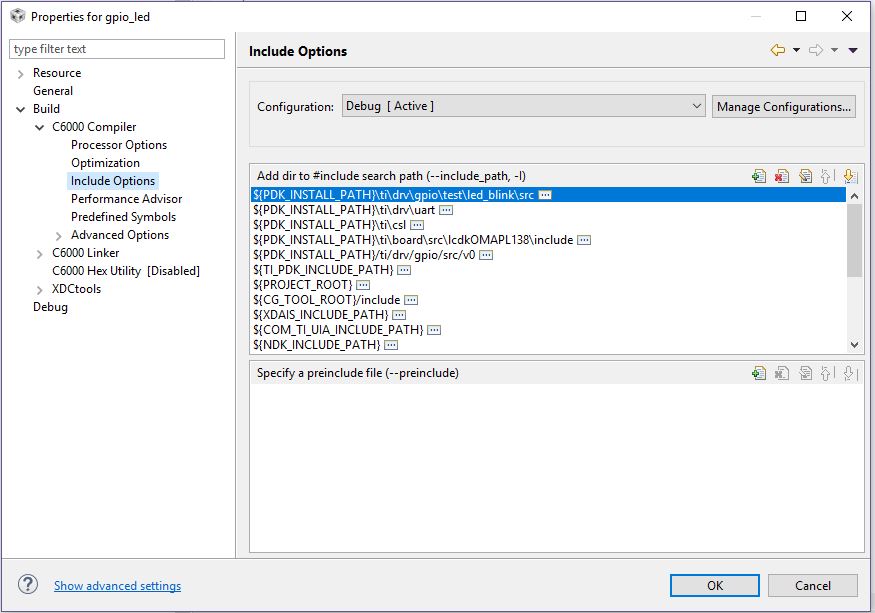Click Edit include path icon
Screen dimensions: 875x613
[805, 176]
